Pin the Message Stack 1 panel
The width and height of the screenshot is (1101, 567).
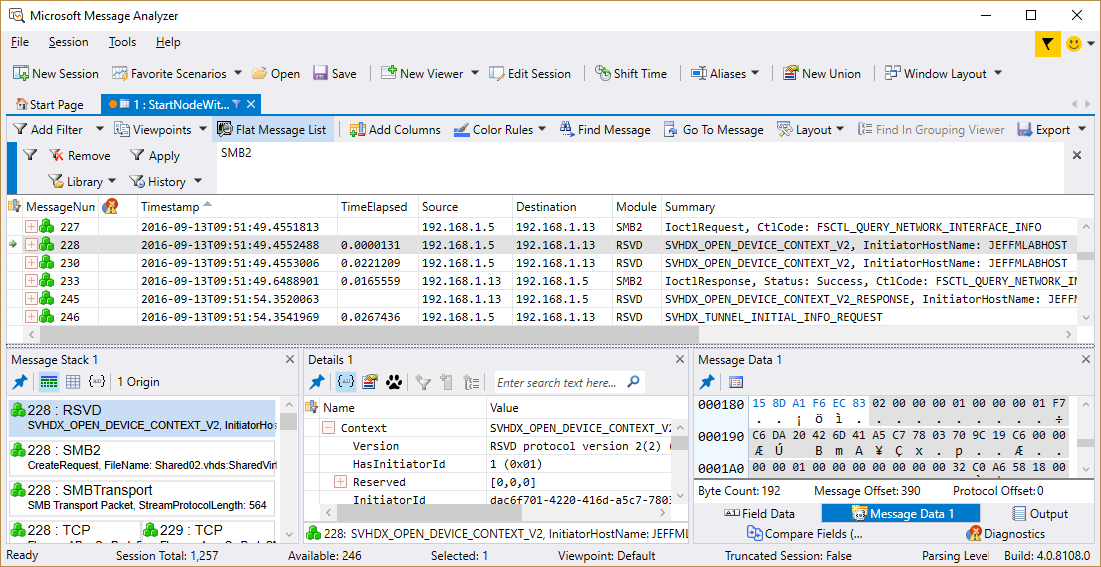(x=20, y=382)
